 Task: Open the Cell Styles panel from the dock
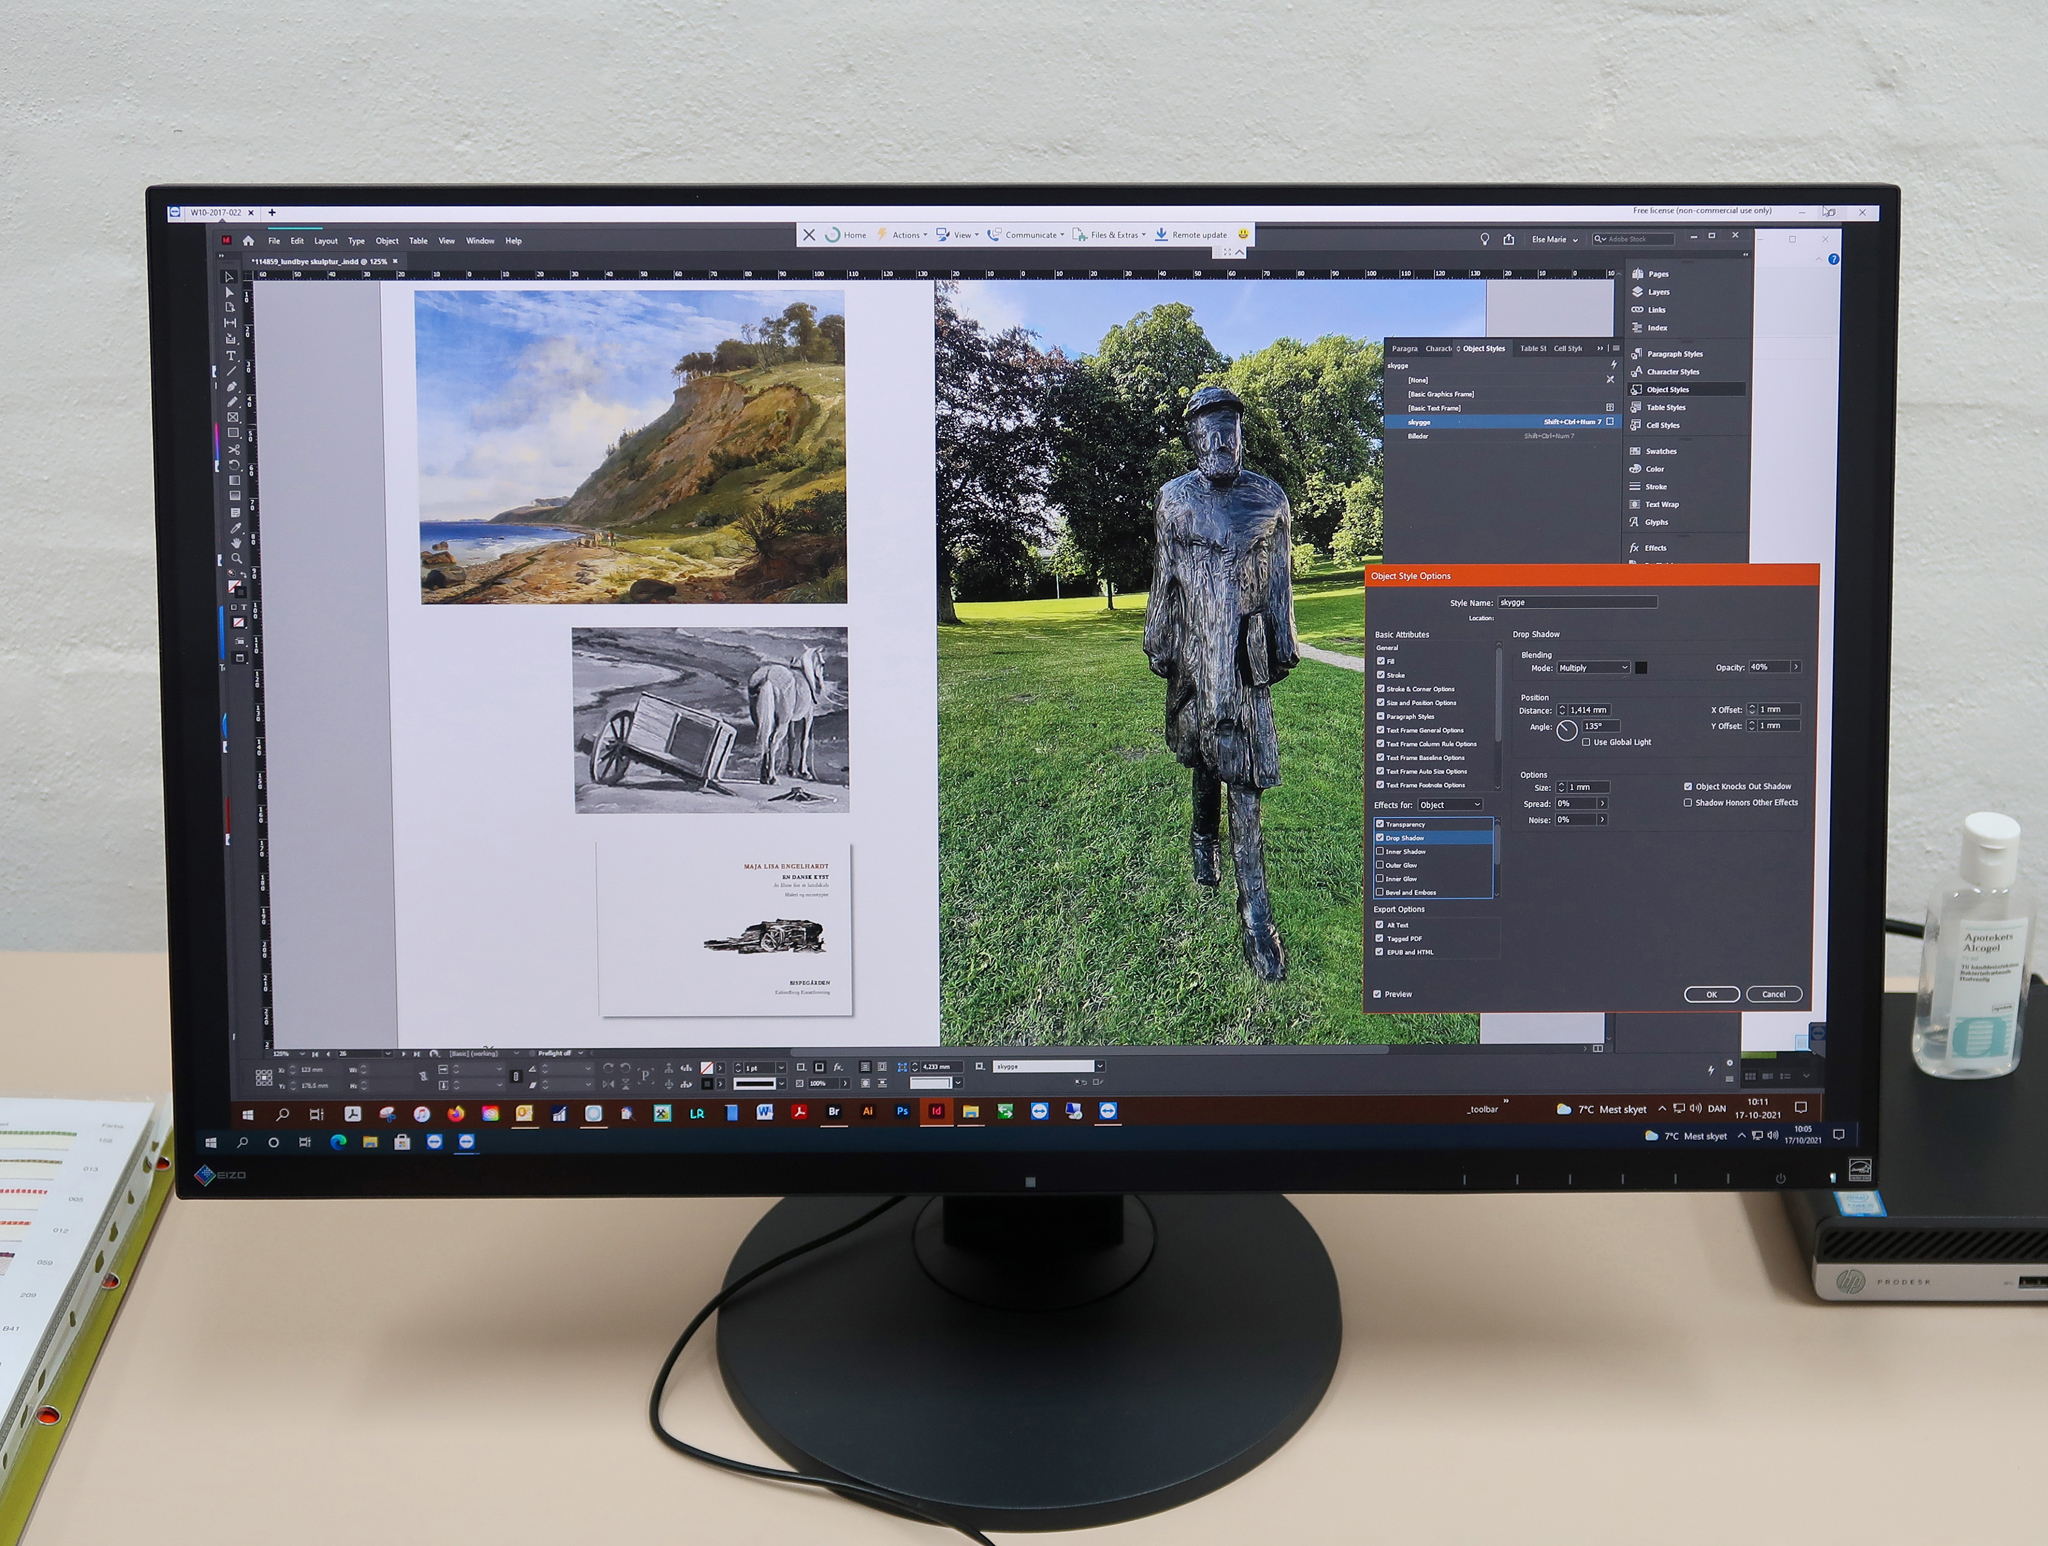[x=1655, y=426]
